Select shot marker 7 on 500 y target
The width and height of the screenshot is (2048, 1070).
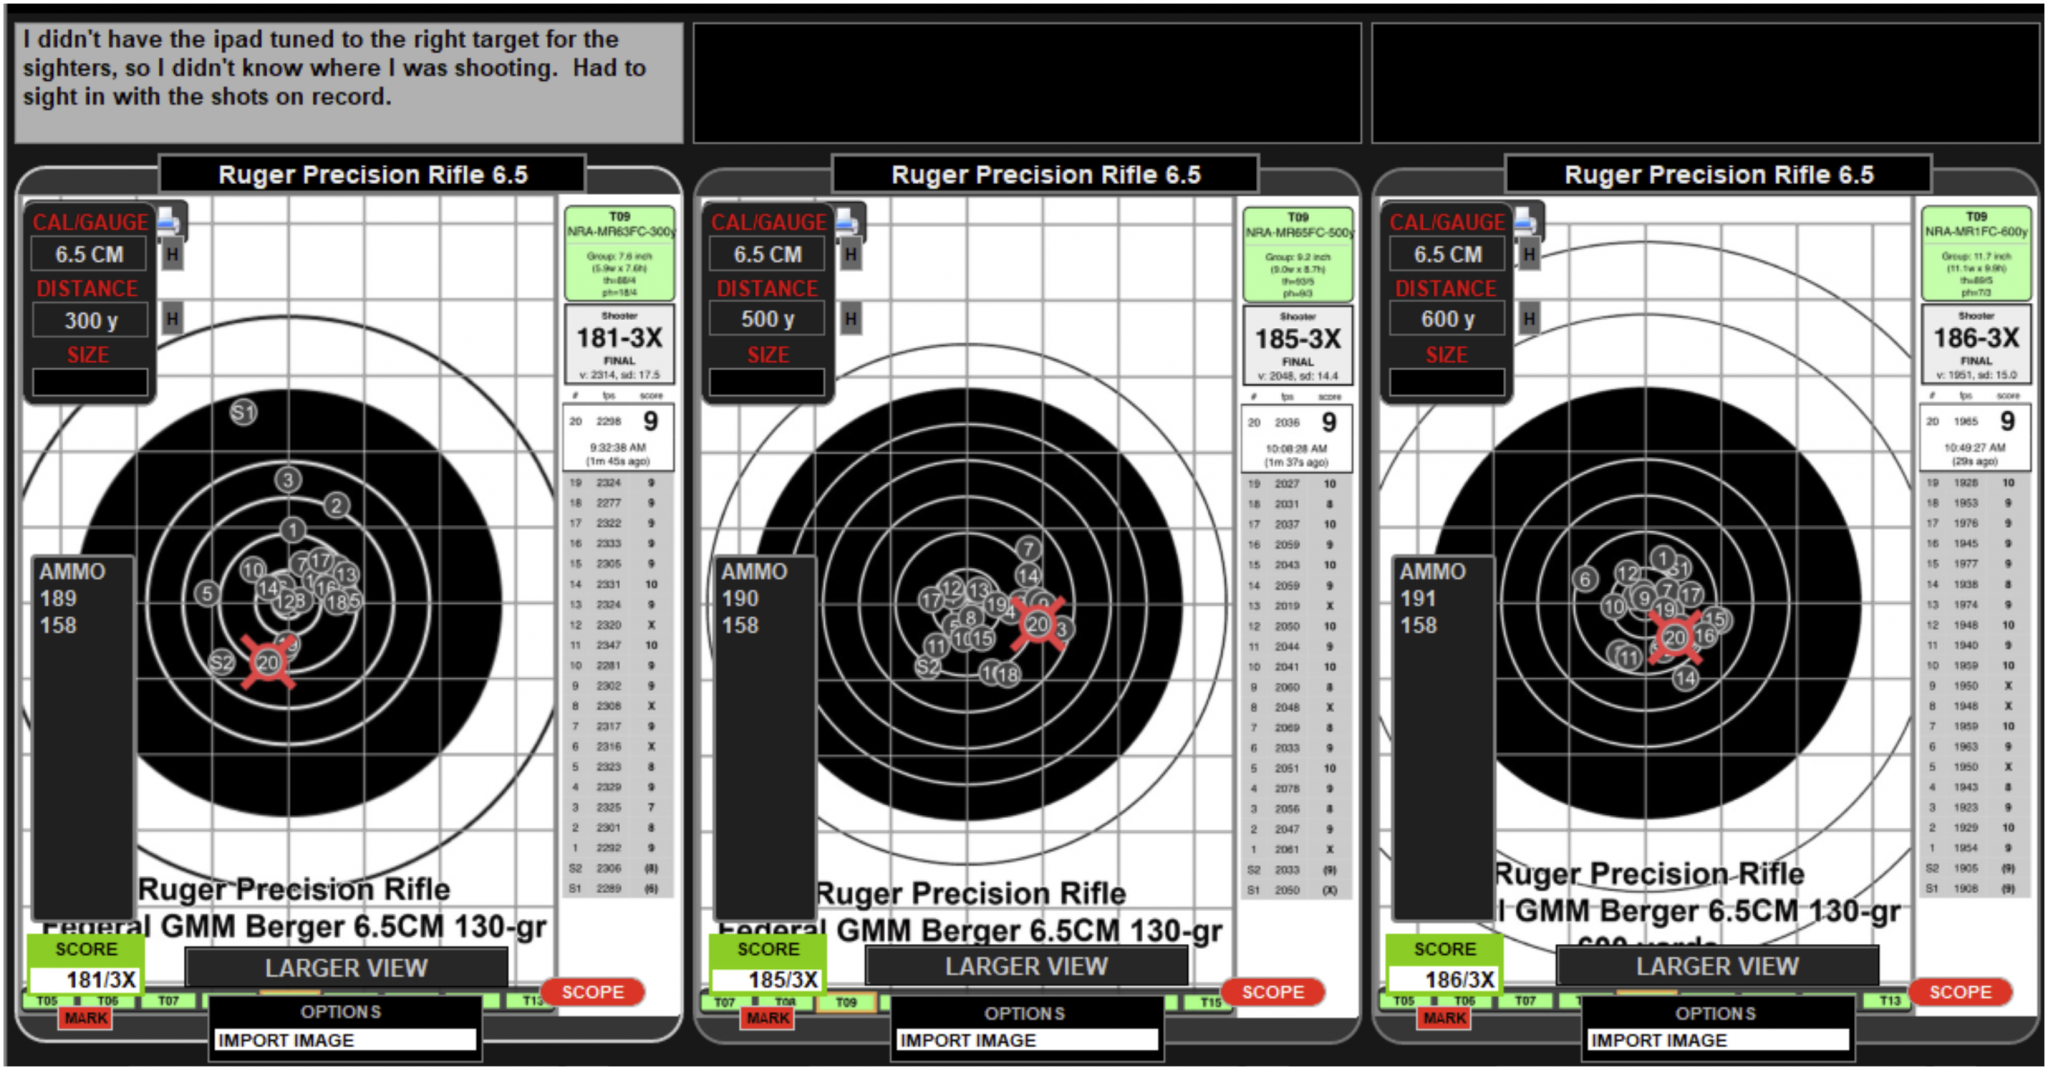click(1028, 548)
